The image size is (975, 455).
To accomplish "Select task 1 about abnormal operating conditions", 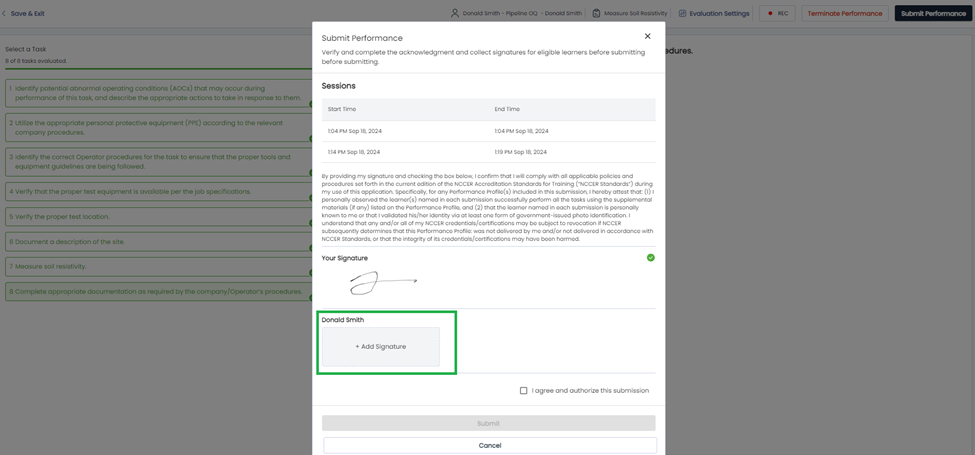I will click(157, 93).
